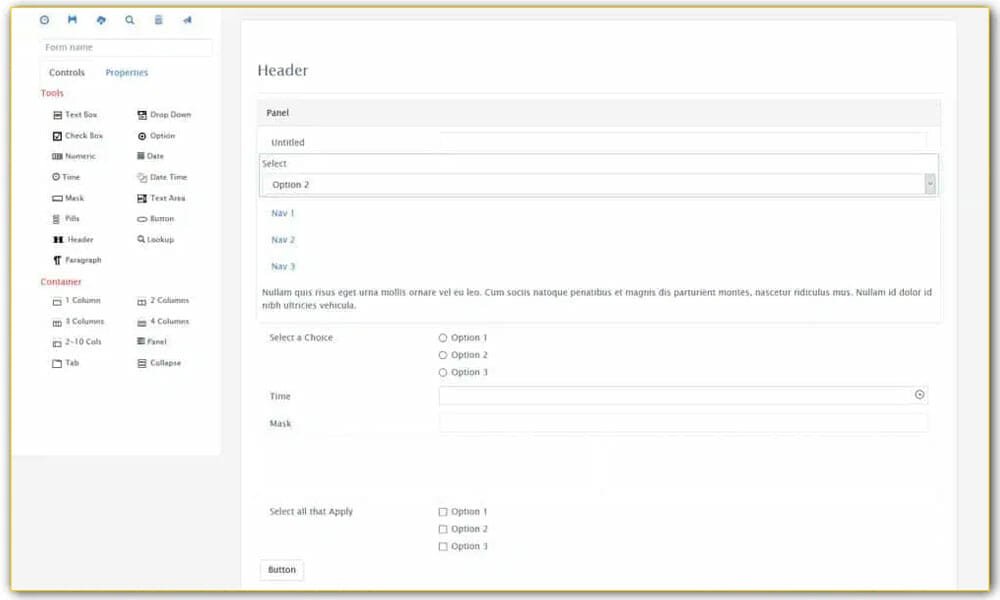Viewport: 1000px width, 600px height.
Task: Check Option 3 under Select all that Apply
Action: pos(443,546)
